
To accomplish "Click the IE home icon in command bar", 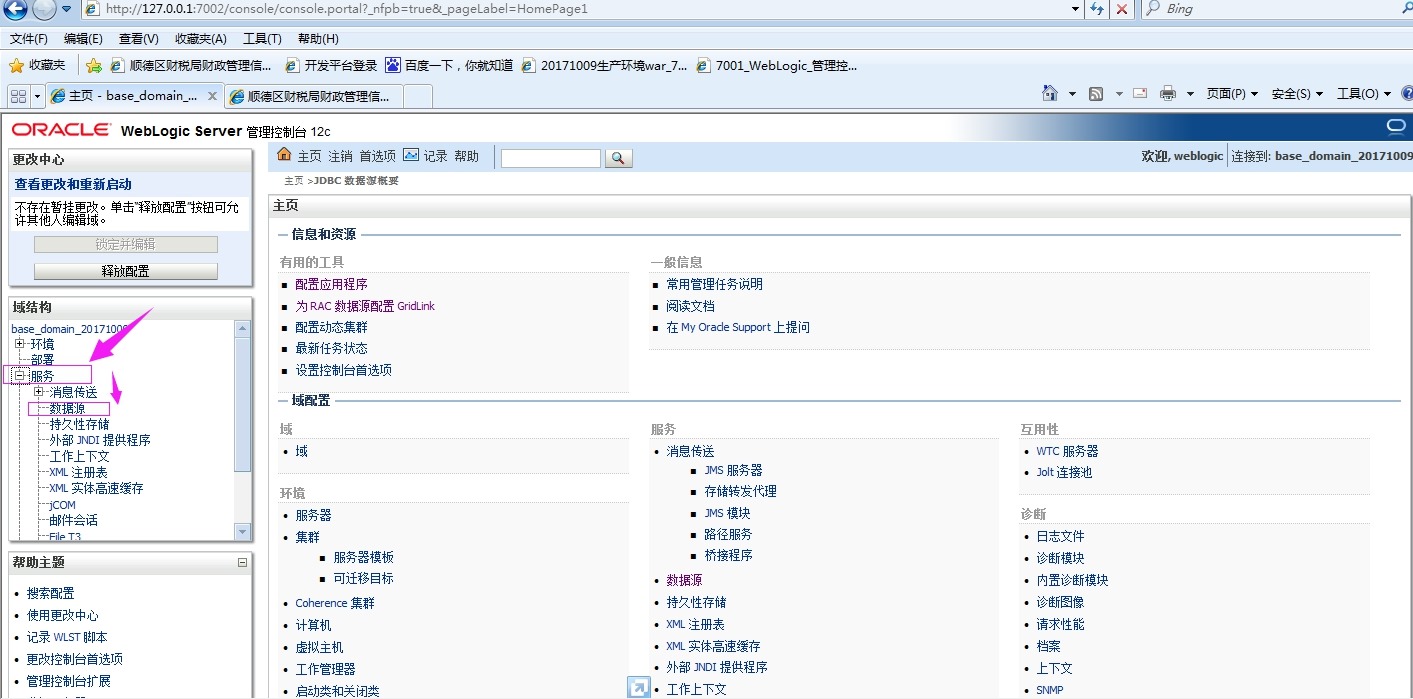I will tap(1050, 93).
